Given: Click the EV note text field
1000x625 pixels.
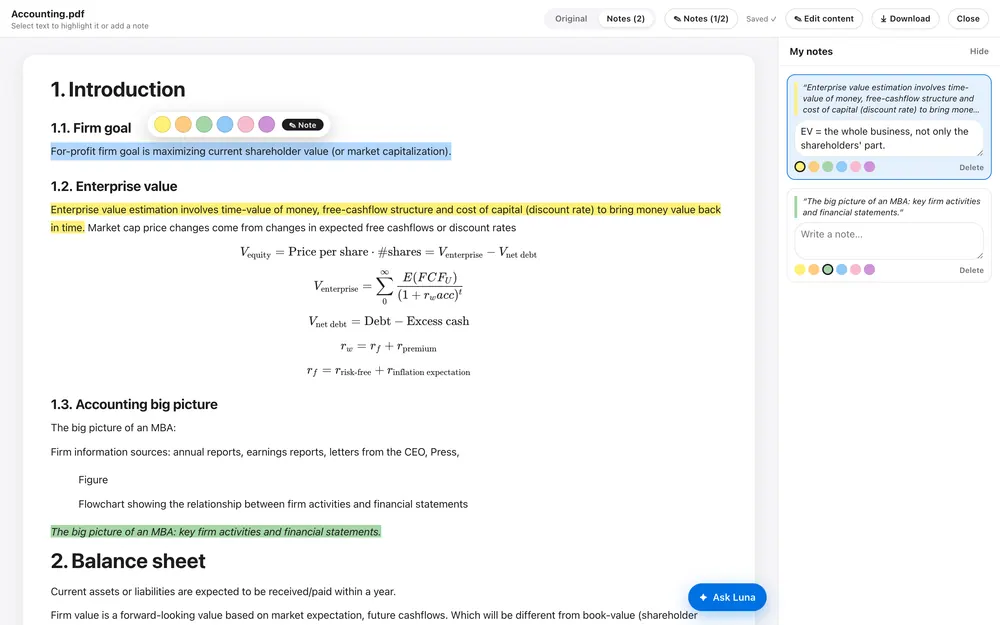Looking at the screenshot, I should pyautogui.click(x=888, y=138).
